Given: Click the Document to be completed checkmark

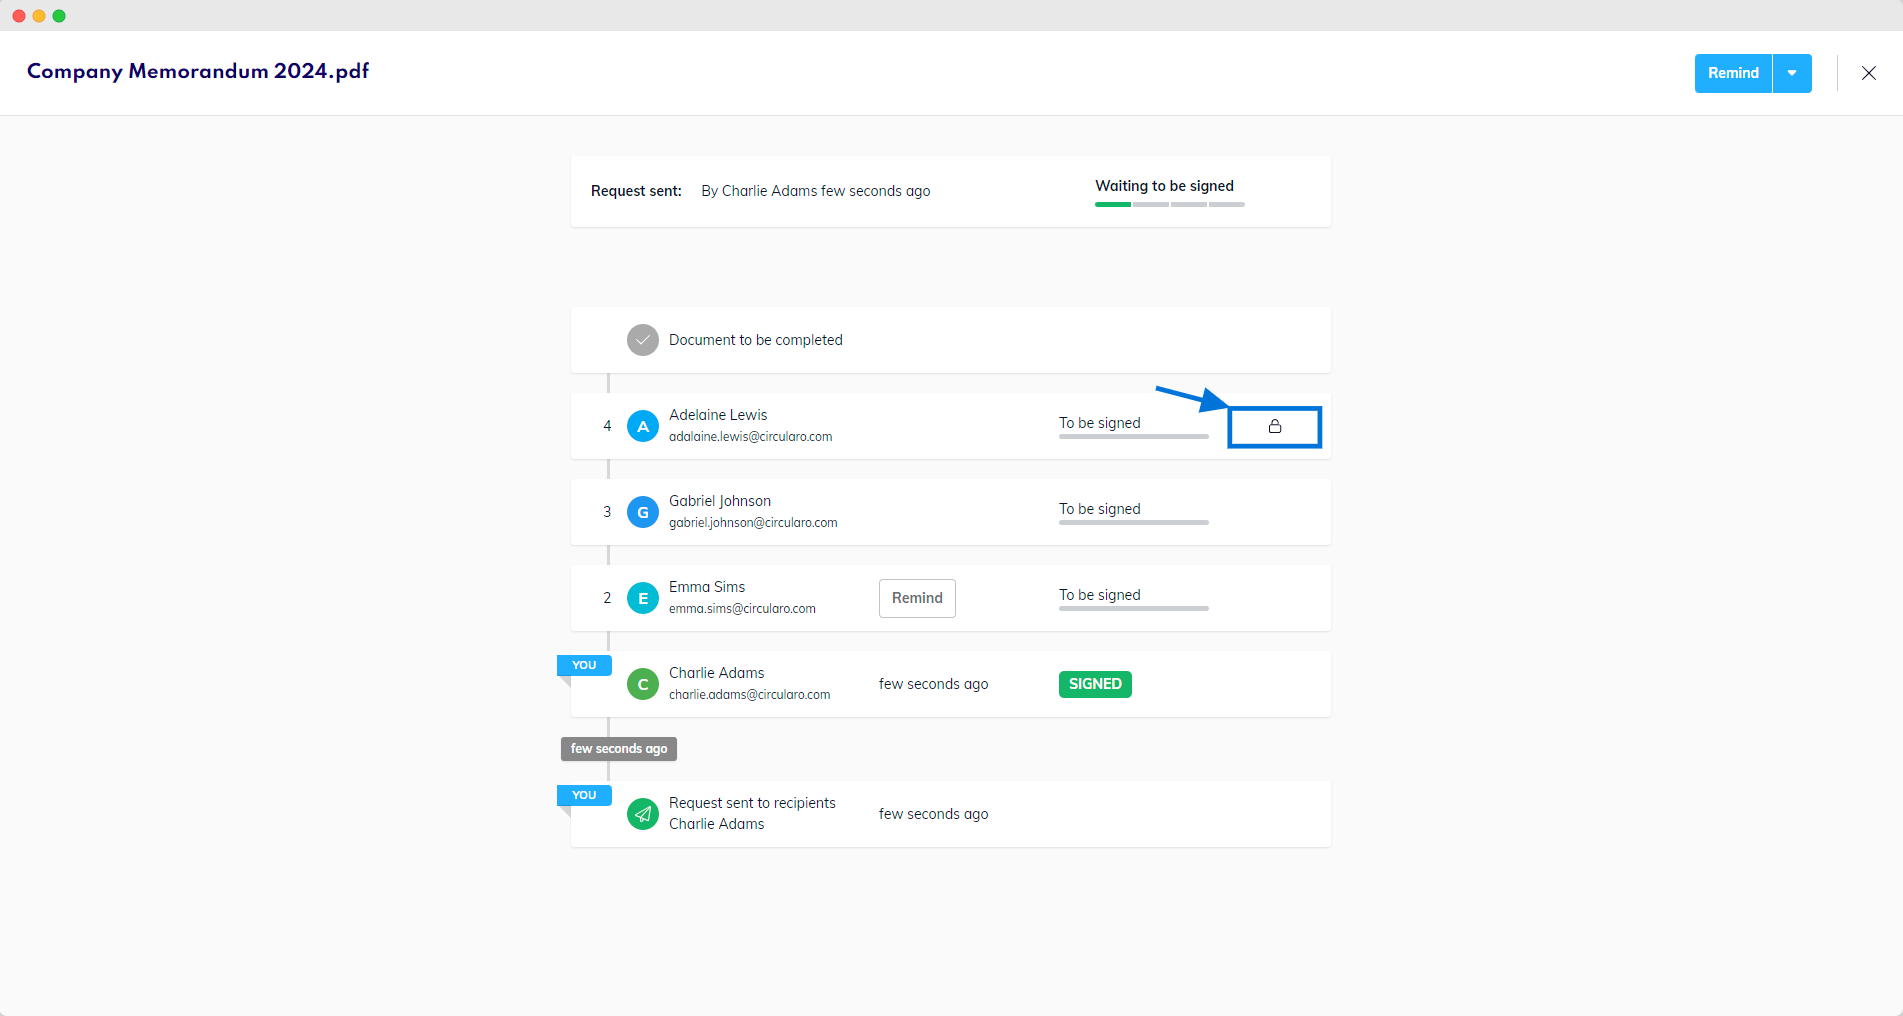Looking at the screenshot, I should pos(642,340).
